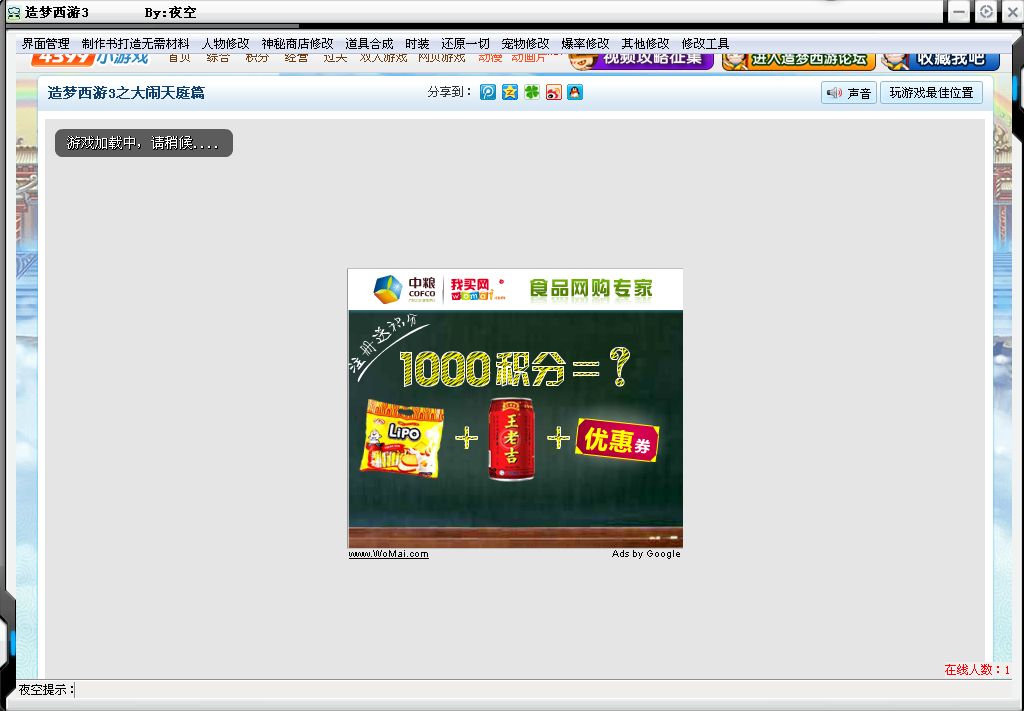
Task: Click the 分享到 label
Action: tap(449, 92)
